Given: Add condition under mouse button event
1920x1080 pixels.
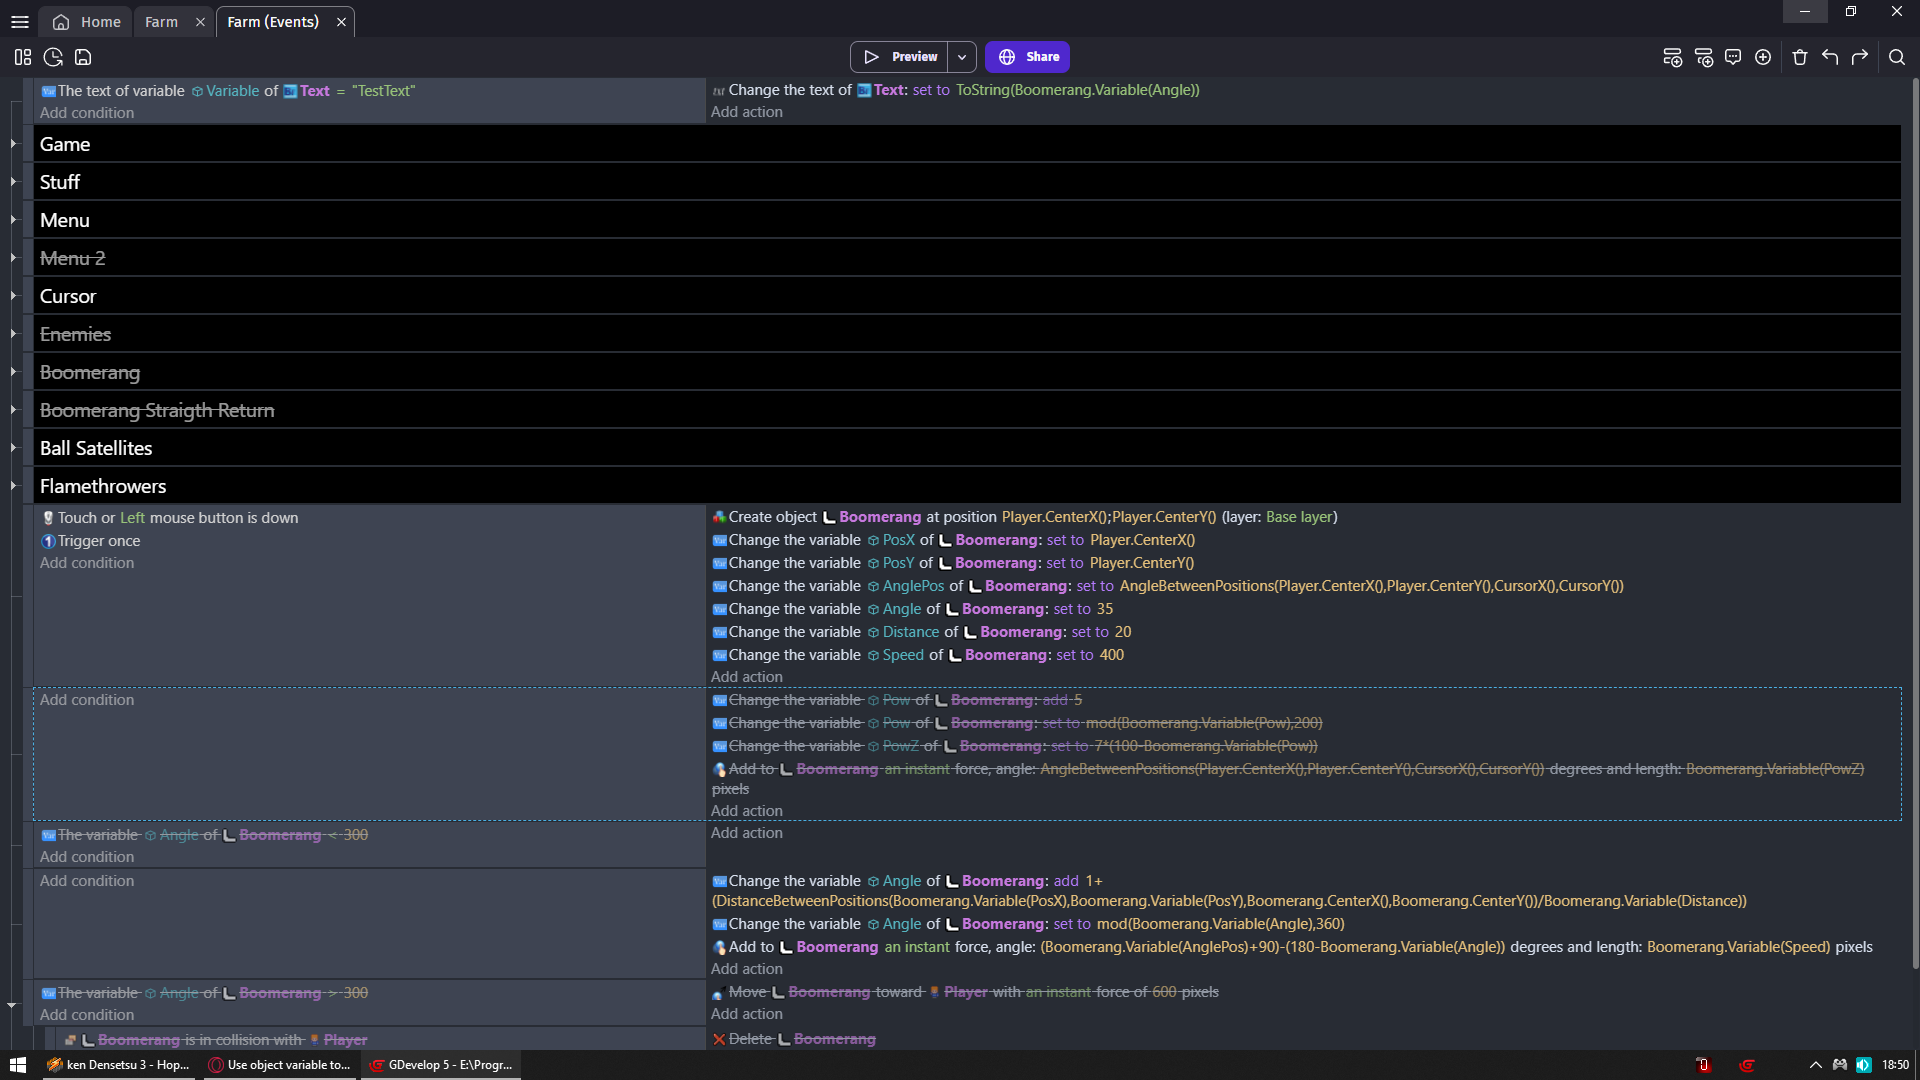Looking at the screenshot, I should 87,563.
